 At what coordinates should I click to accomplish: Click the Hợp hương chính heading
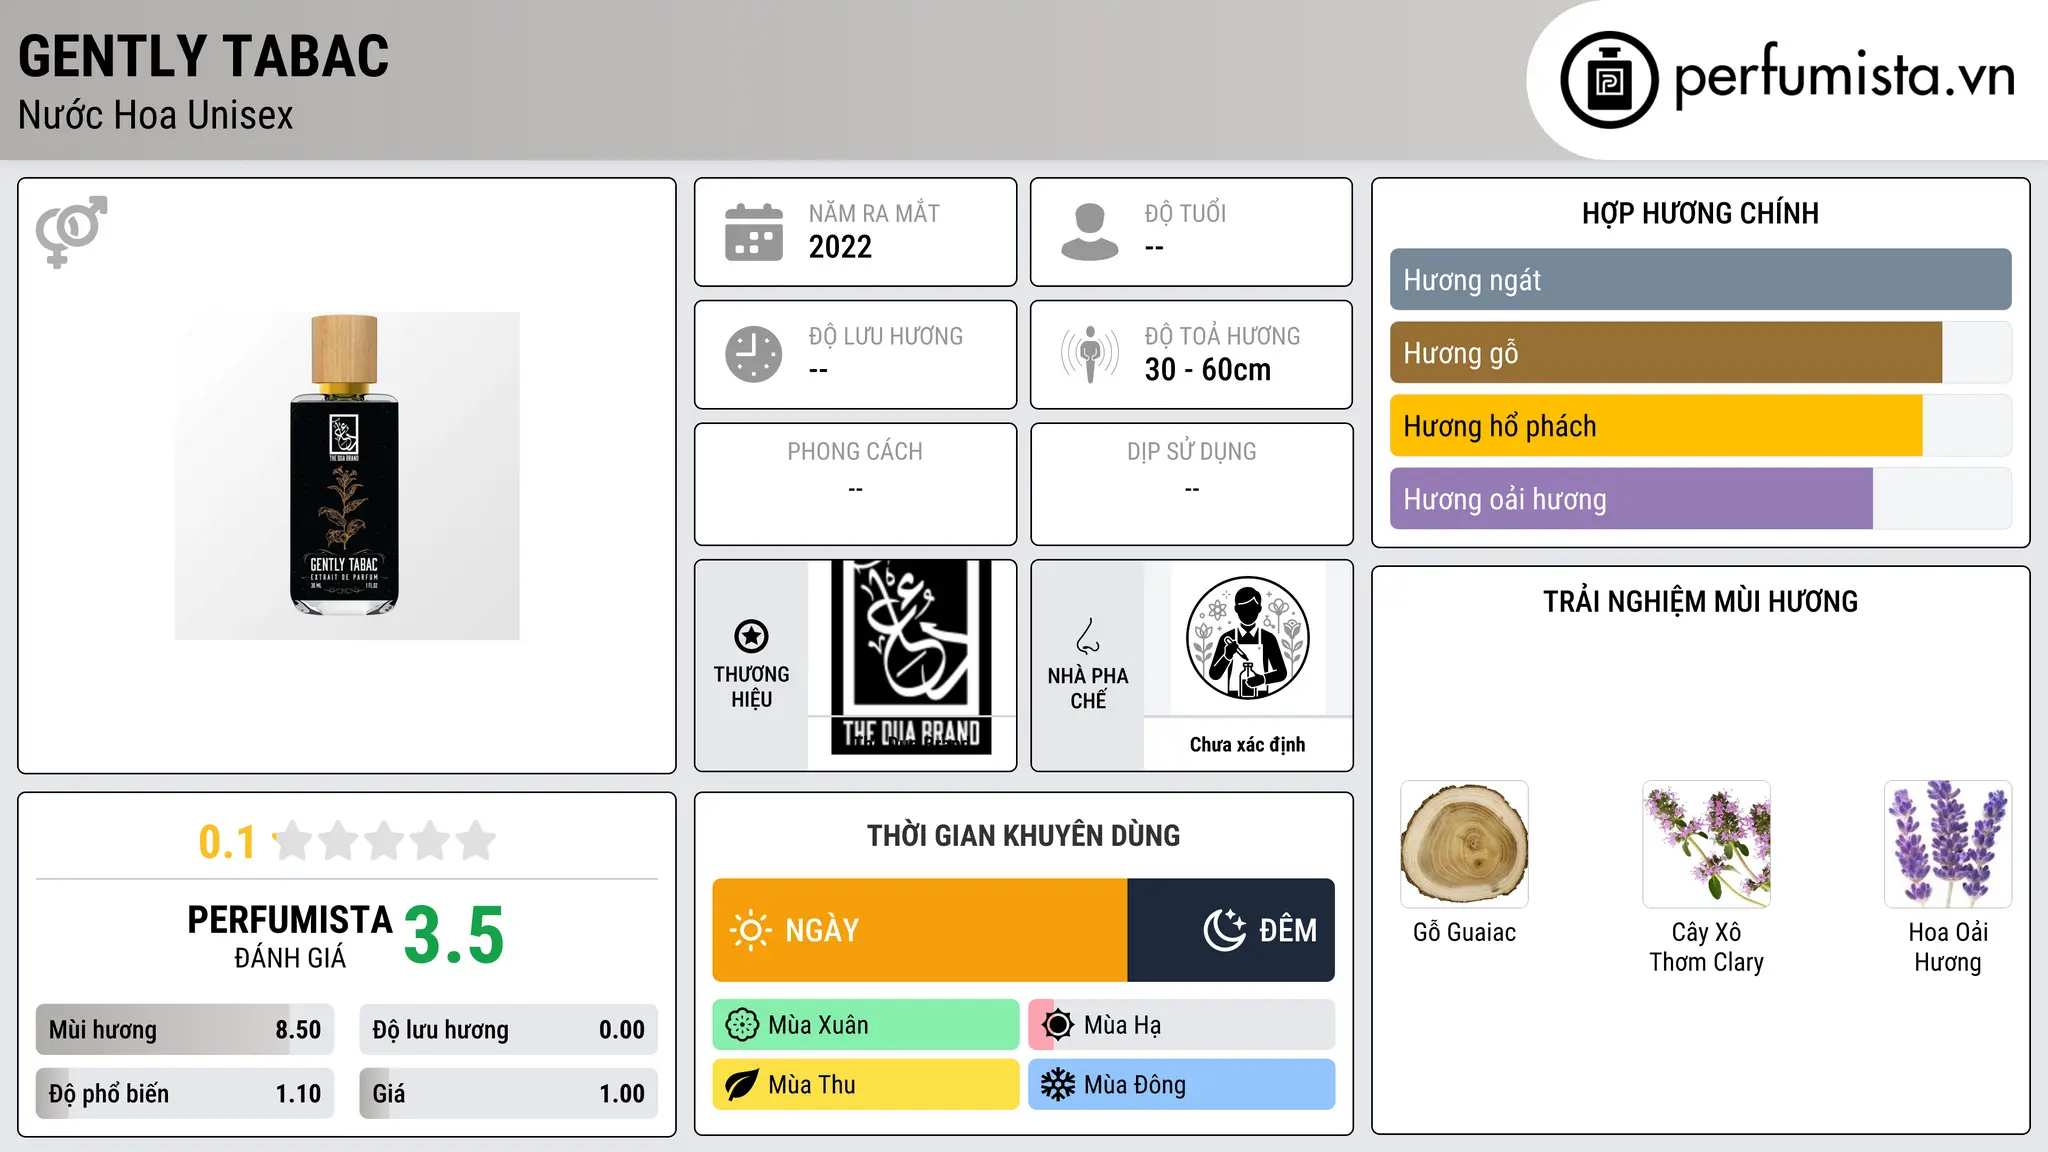[x=1701, y=213]
